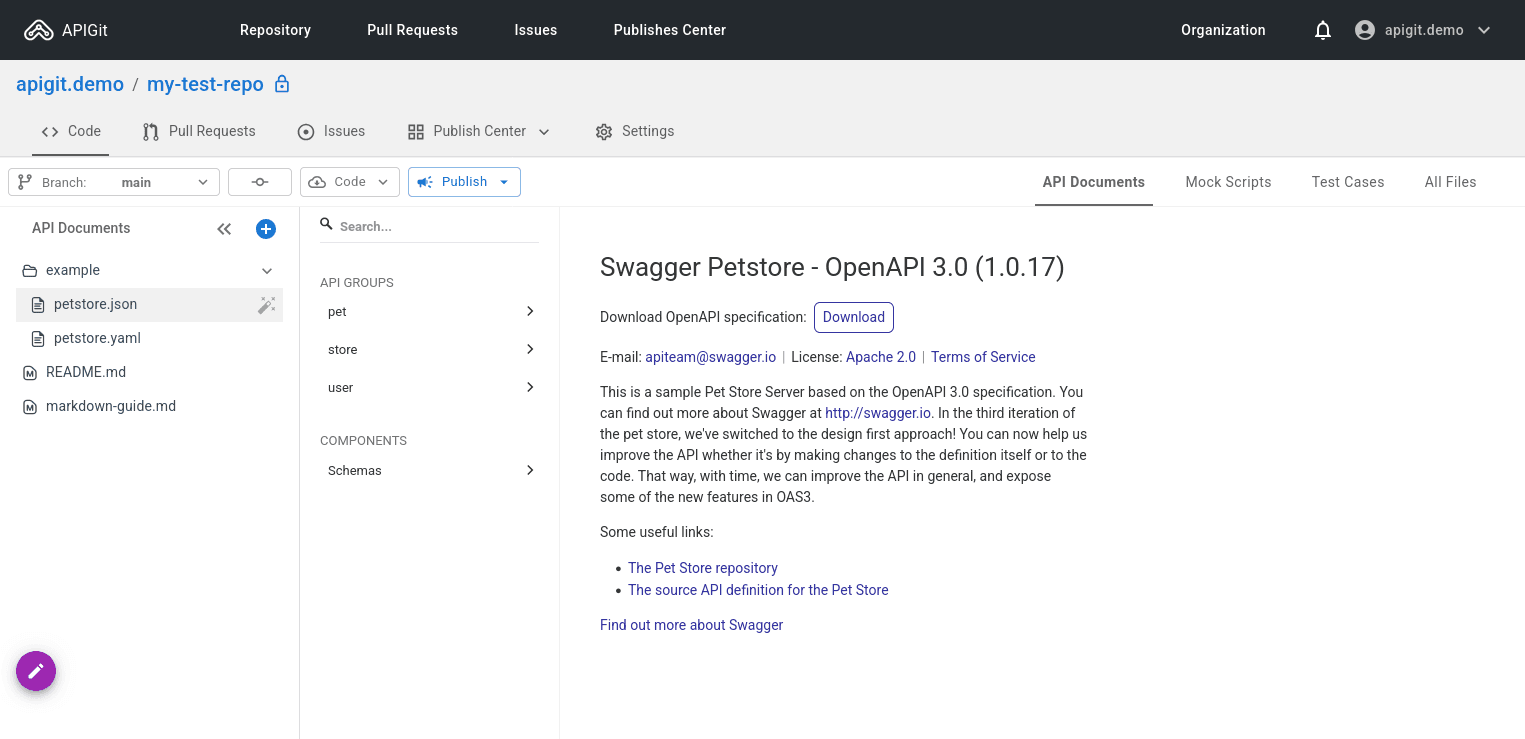The width and height of the screenshot is (1525, 739).
Task: Expand the Schemas component
Action: click(x=432, y=471)
